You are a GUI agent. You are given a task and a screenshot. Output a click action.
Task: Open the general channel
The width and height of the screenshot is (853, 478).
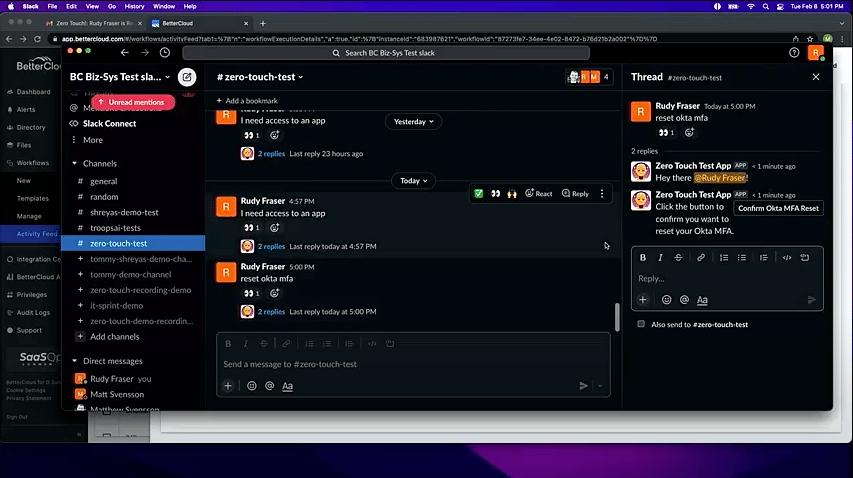(x=103, y=181)
